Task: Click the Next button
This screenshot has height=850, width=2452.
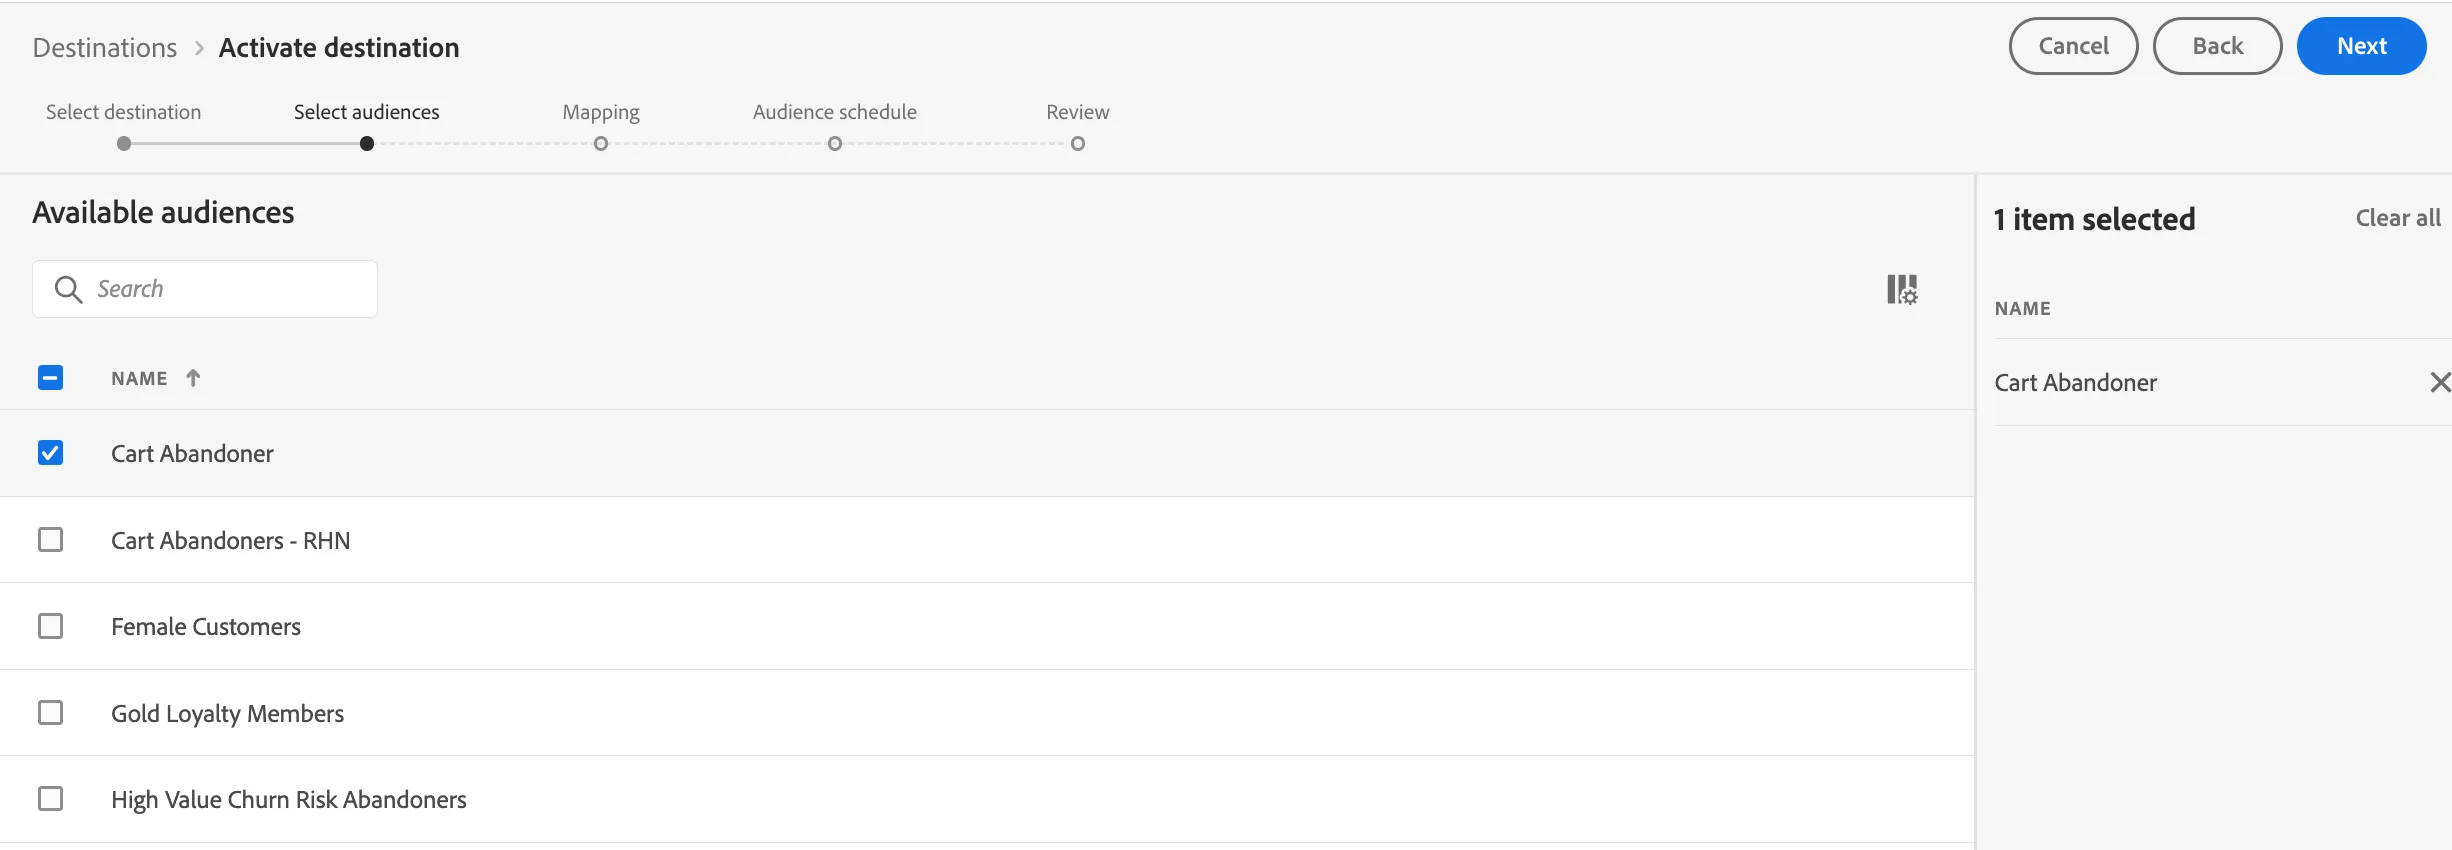Action: tap(2362, 46)
